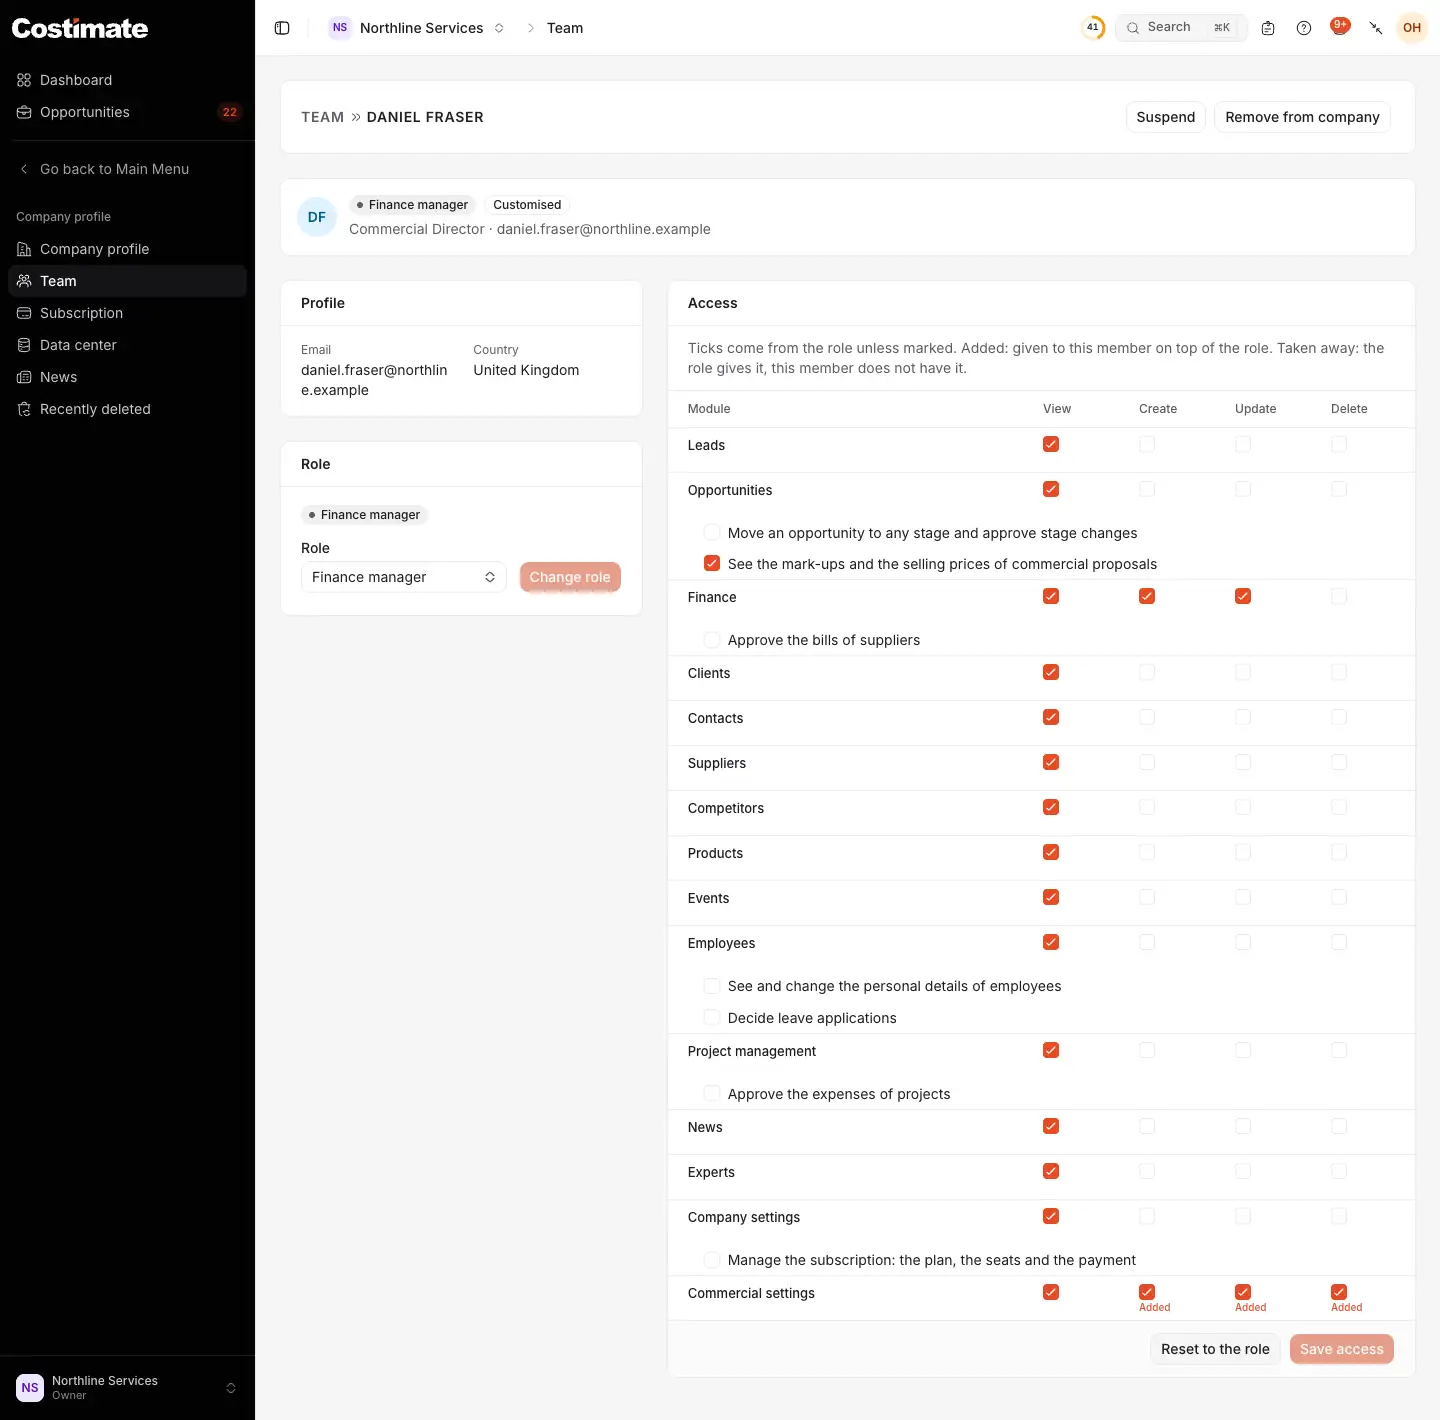This screenshot has width=1440, height=1420.
Task: Click the Search field in the header
Action: (1181, 28)
